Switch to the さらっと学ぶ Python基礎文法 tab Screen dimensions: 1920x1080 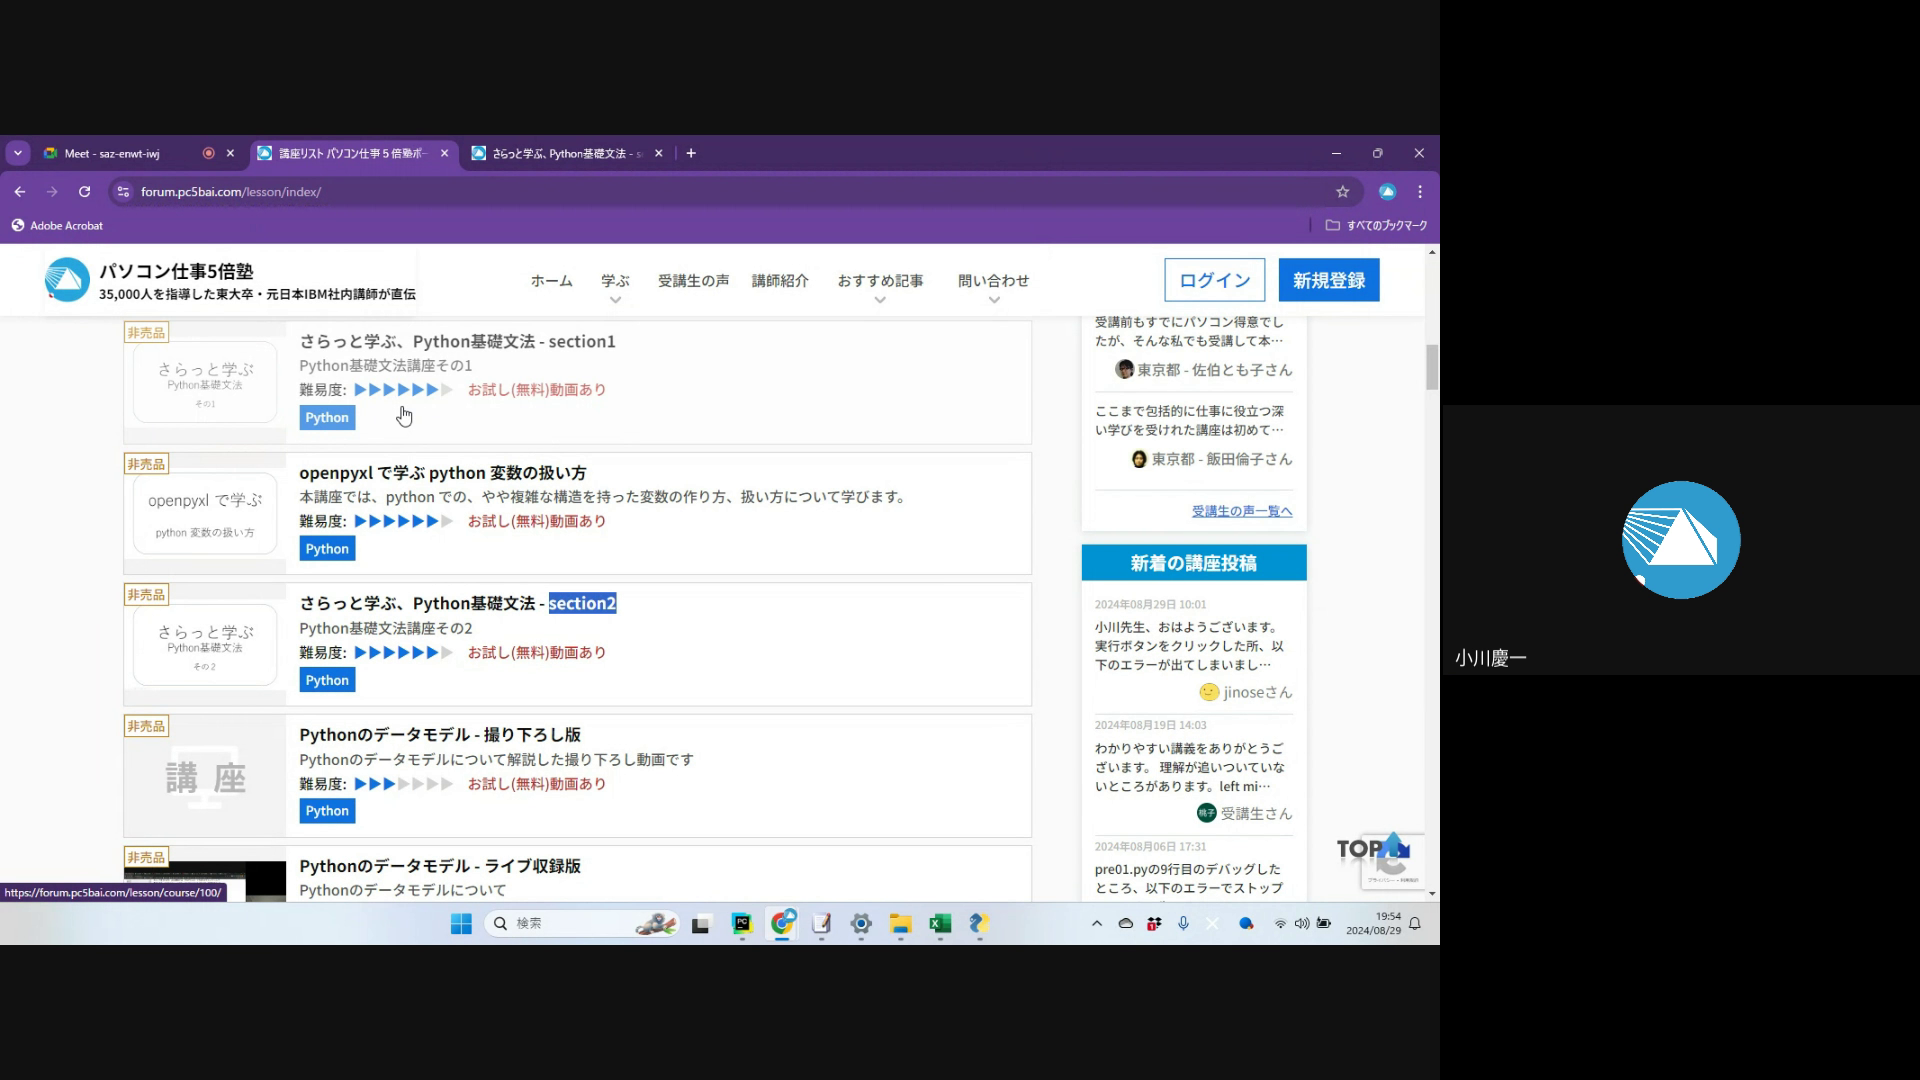tap(560, 154)
